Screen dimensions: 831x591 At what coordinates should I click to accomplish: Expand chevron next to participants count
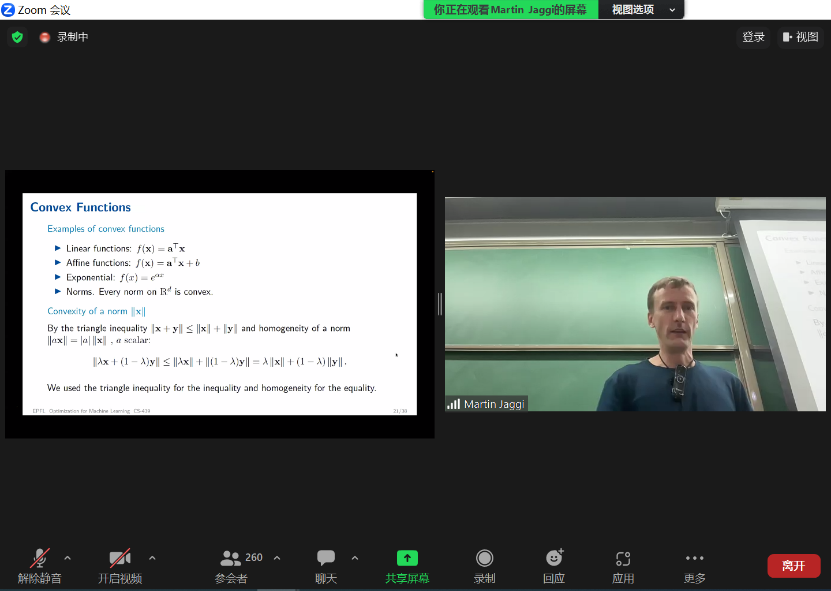tap(277, 558)
